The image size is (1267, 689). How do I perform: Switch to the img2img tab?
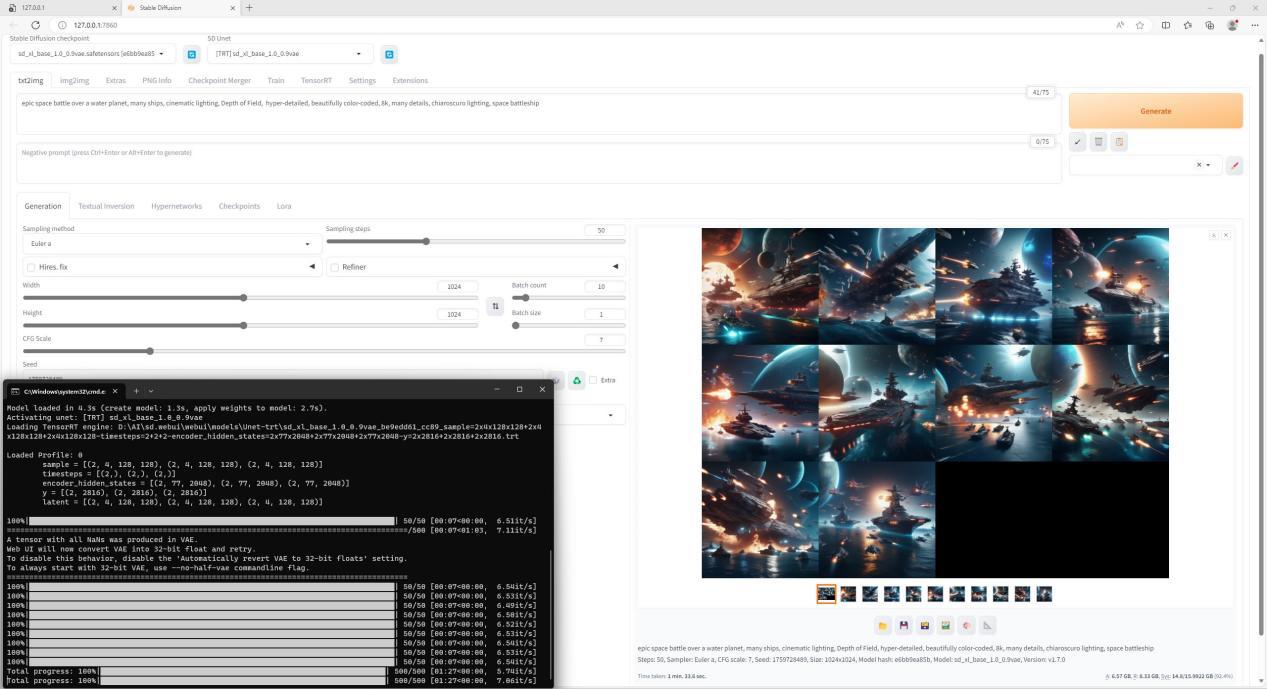[74, 80]
